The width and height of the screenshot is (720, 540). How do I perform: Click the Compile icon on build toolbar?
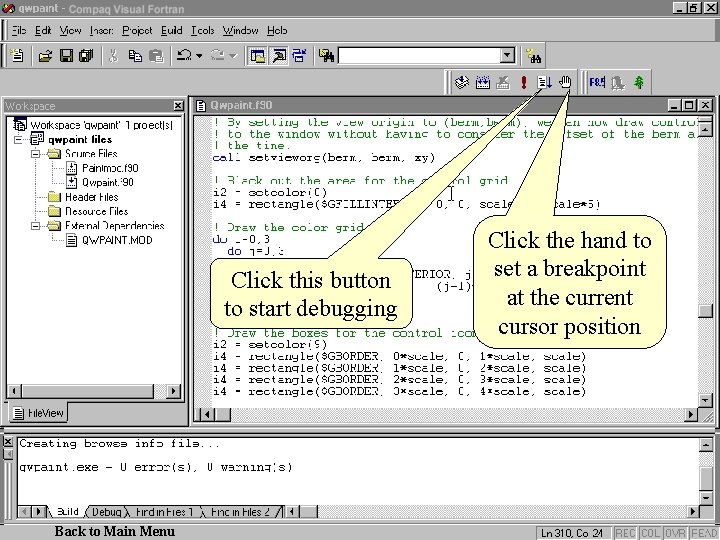click(x=461, y=83)
